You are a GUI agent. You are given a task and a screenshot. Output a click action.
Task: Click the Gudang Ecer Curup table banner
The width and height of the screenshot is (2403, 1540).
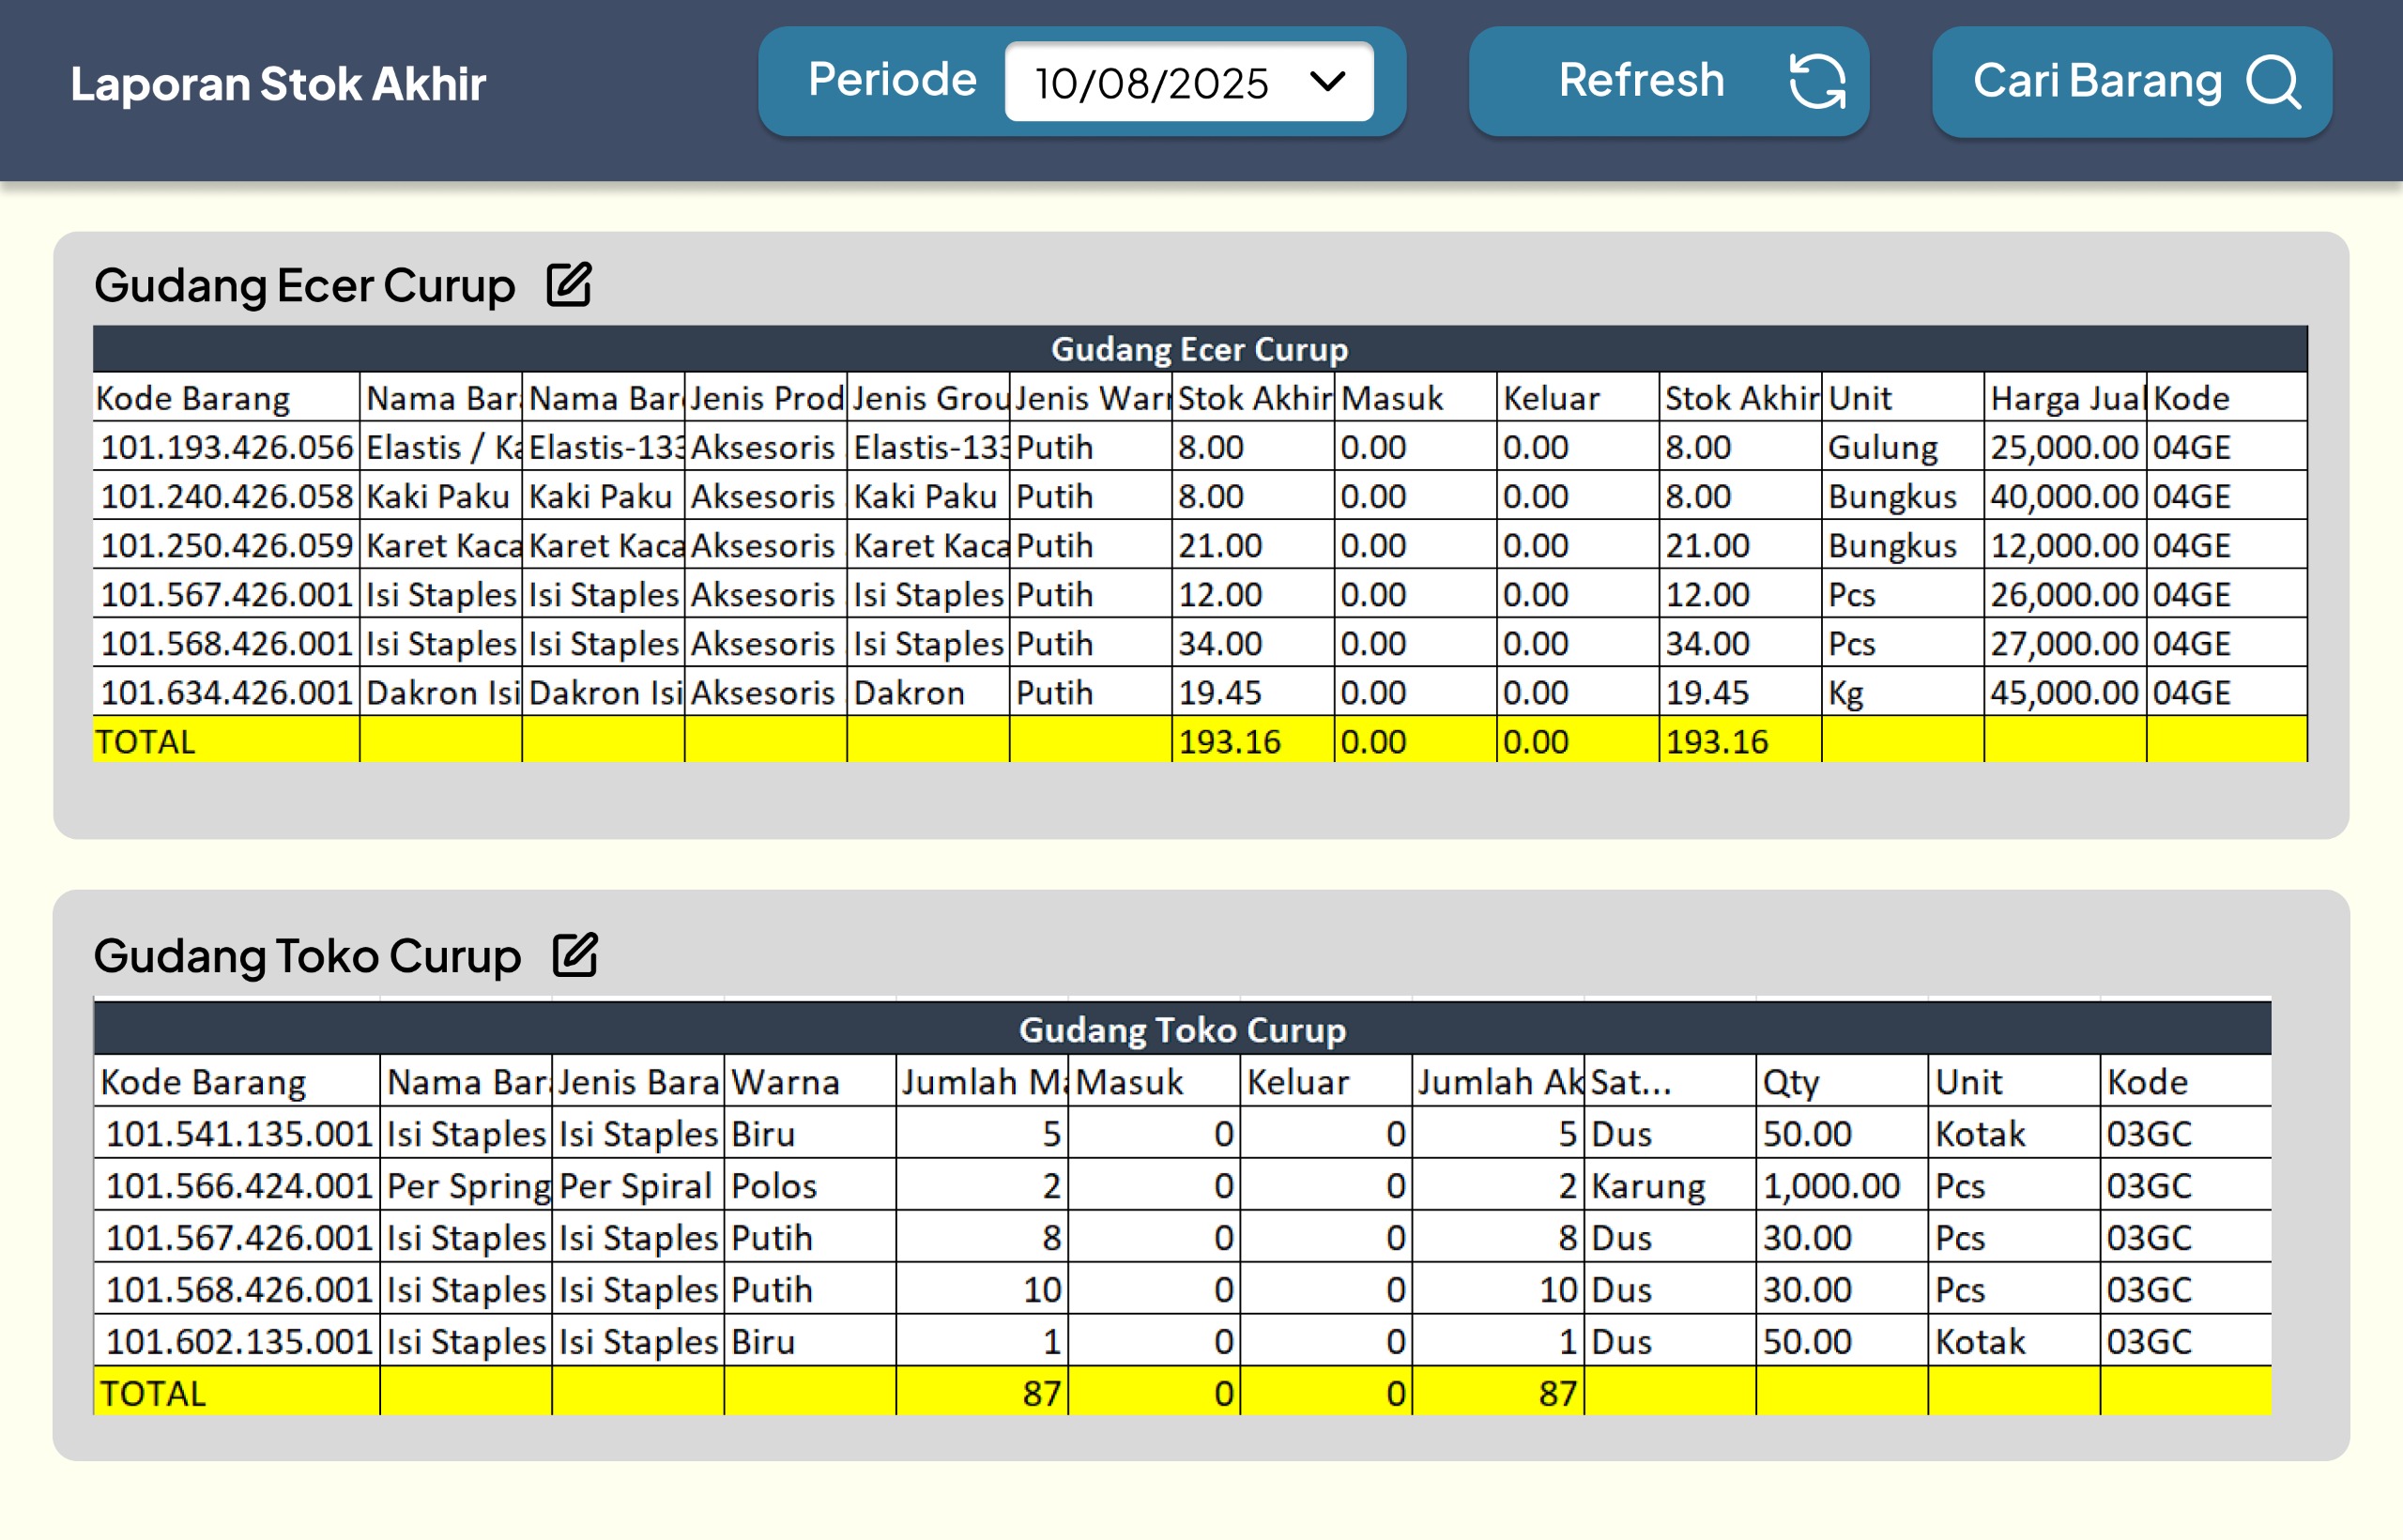[1200, 349]
